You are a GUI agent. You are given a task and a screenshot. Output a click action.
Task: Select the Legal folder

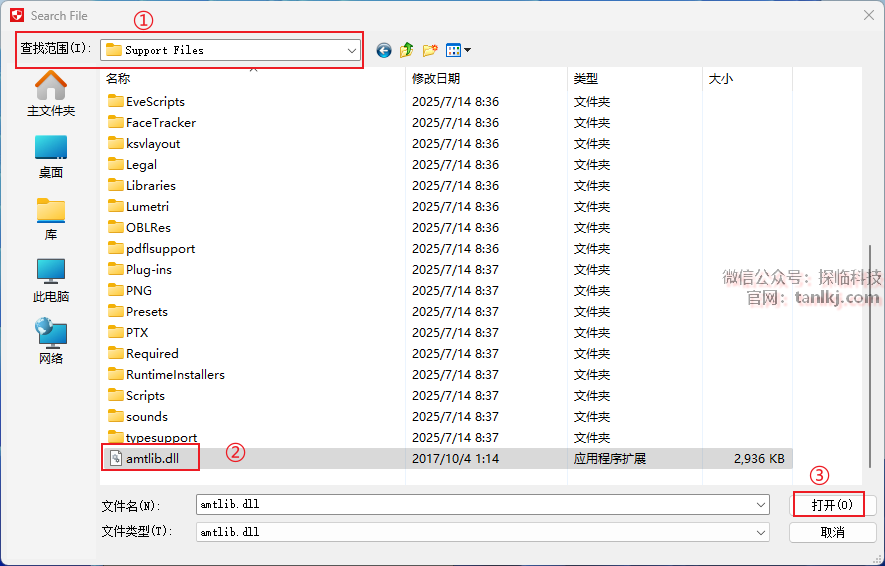pos(141,165)
